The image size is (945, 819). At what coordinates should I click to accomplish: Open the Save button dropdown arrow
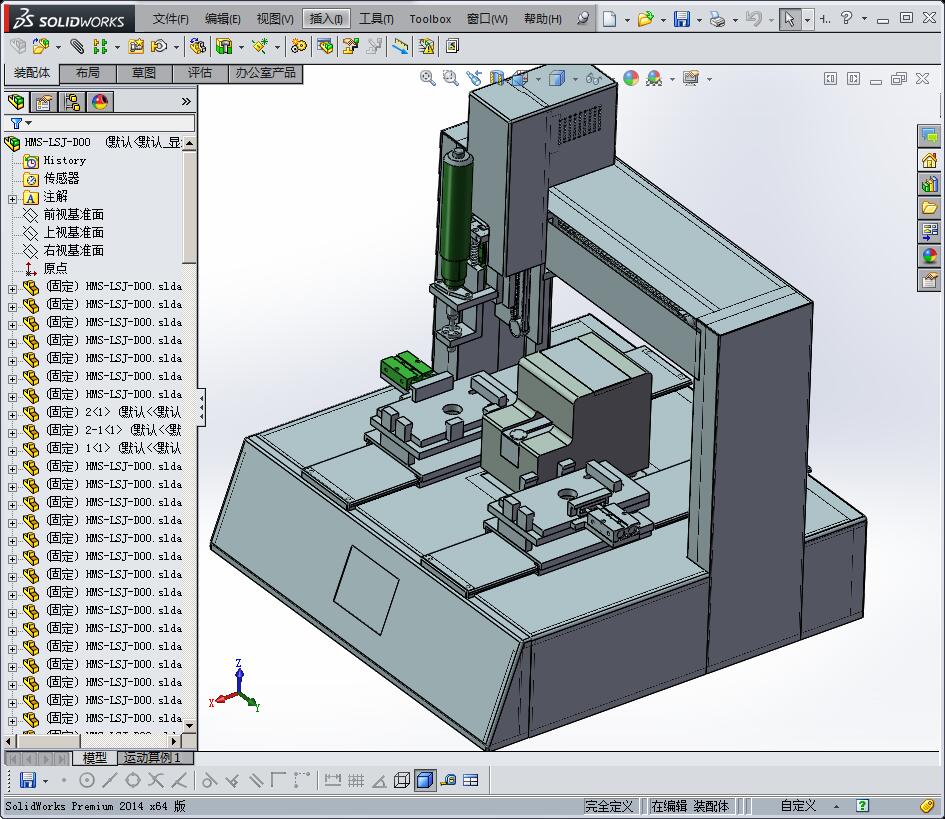click(x=697, y=19)
